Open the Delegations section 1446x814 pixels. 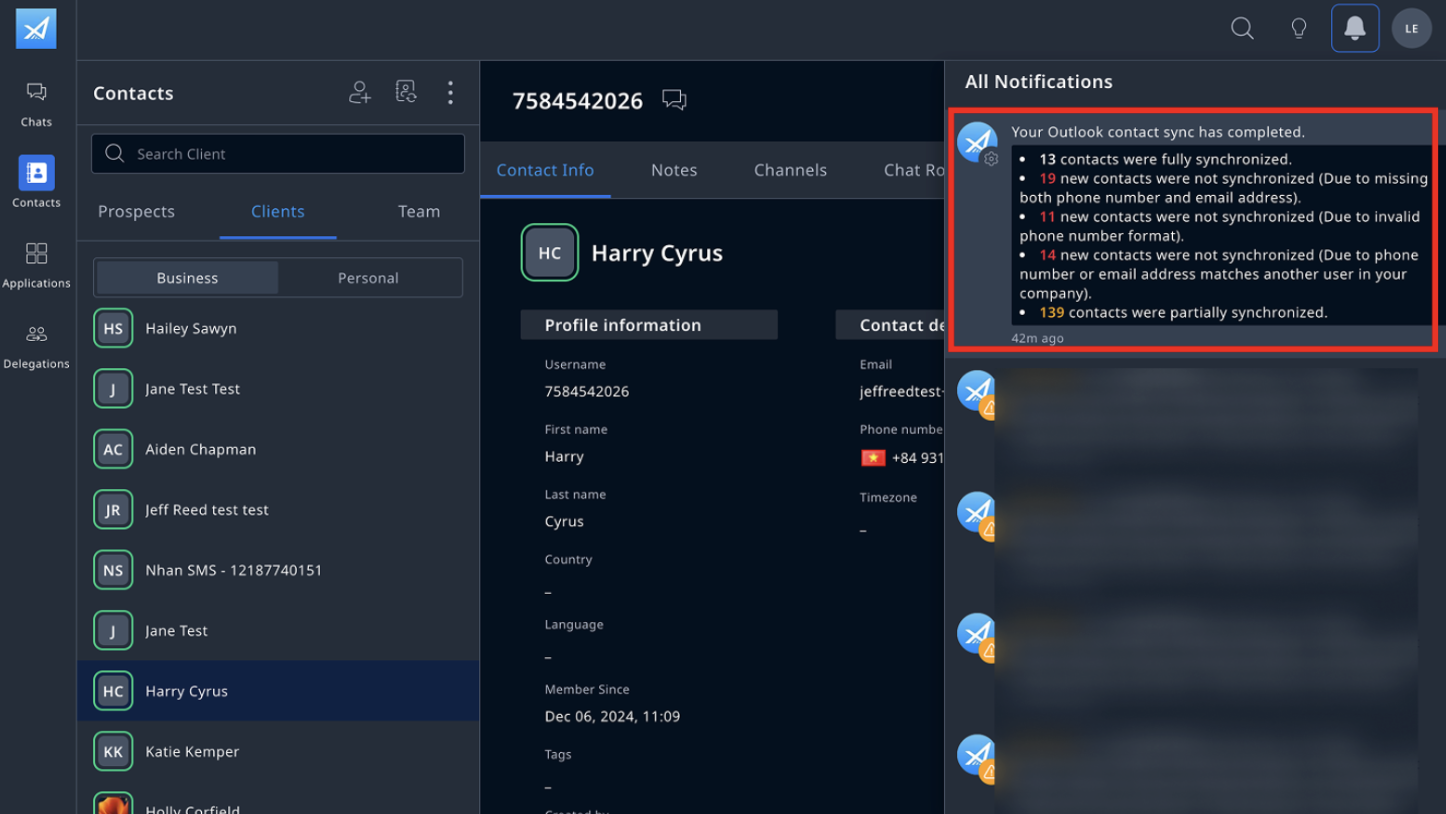click(36, 346)
